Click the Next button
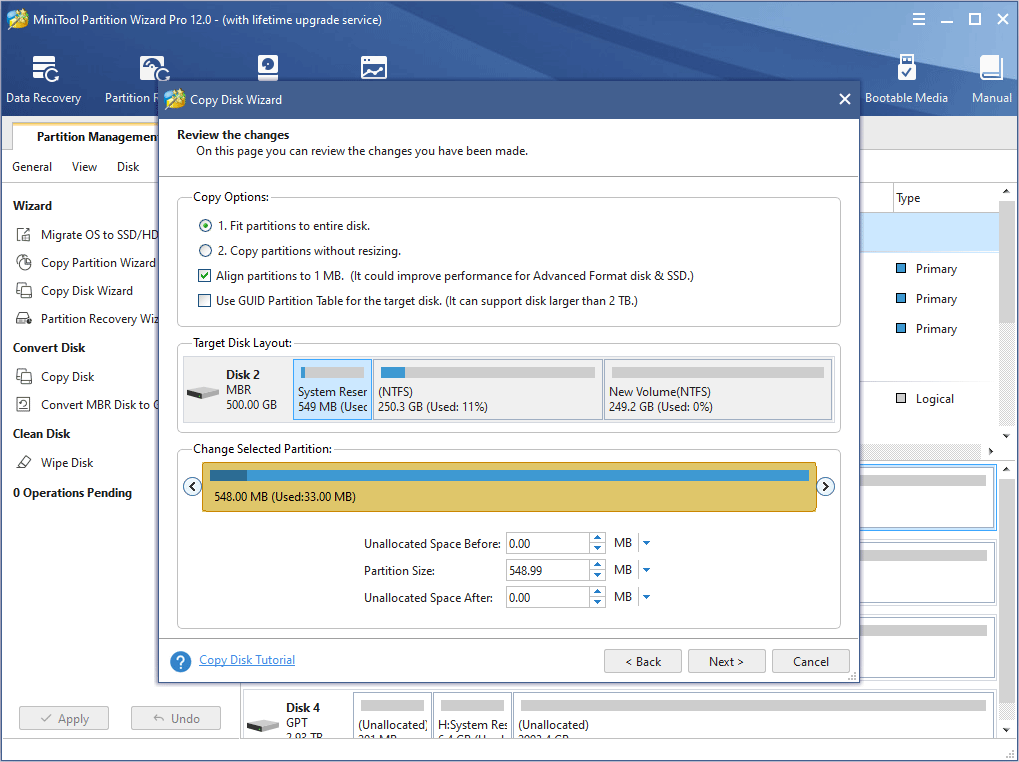Screen dimensions: 1019x762 [x=727, y=661]
